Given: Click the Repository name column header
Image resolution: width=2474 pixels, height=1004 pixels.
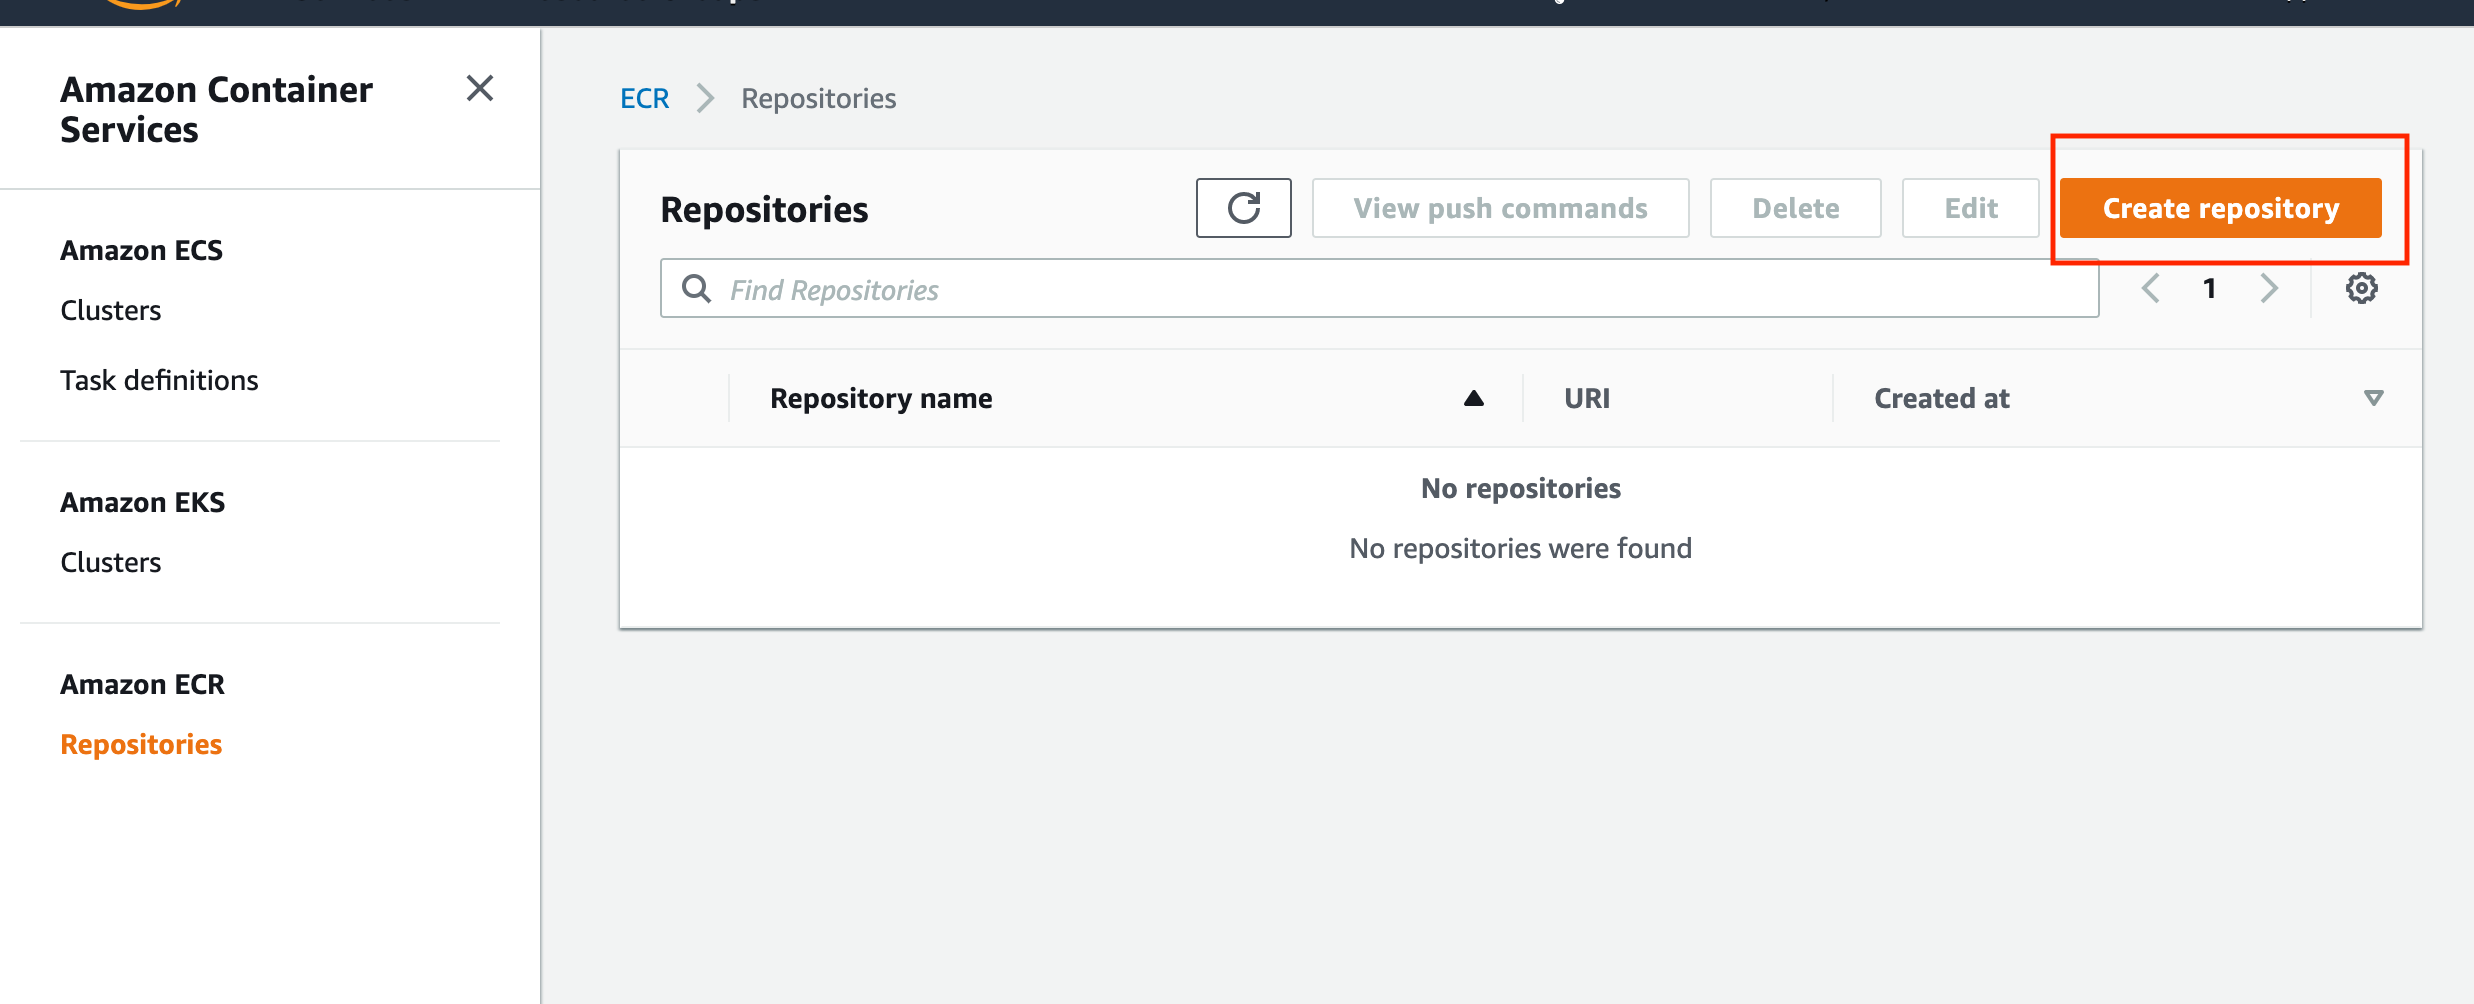Looking at the screenshot, I should click(x=881, y=398).
